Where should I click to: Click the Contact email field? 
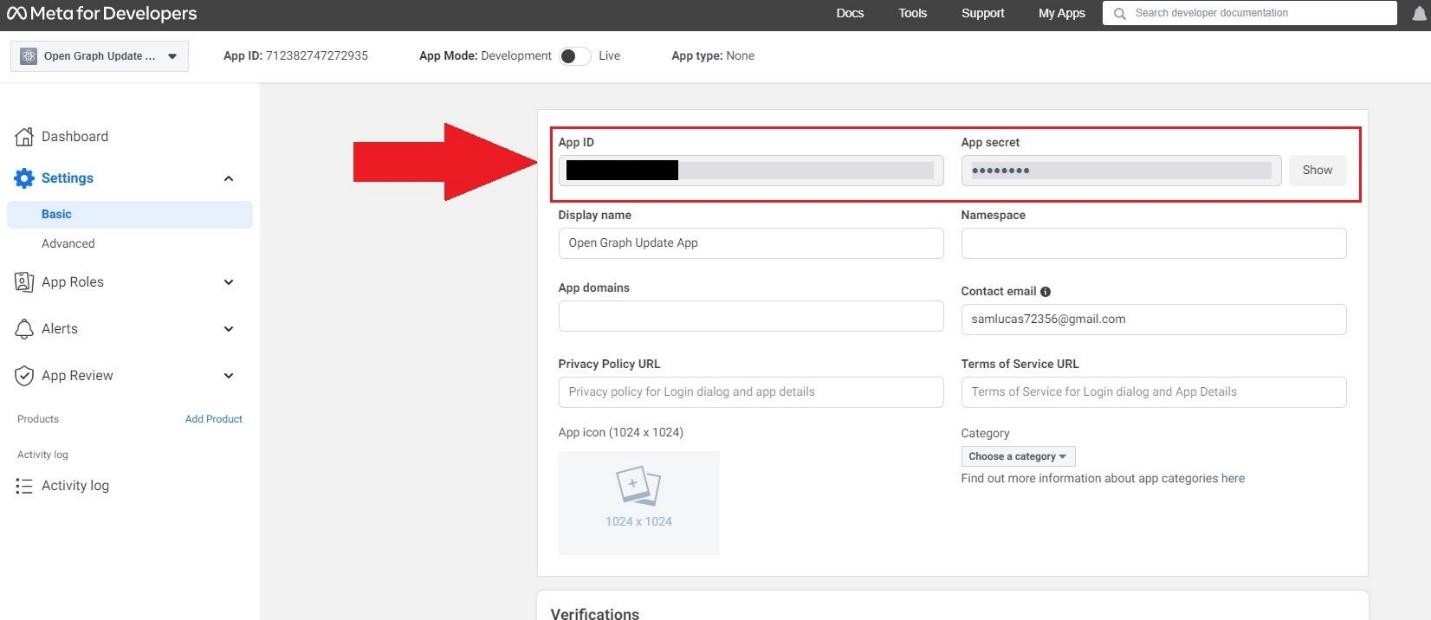(1154, 319)
